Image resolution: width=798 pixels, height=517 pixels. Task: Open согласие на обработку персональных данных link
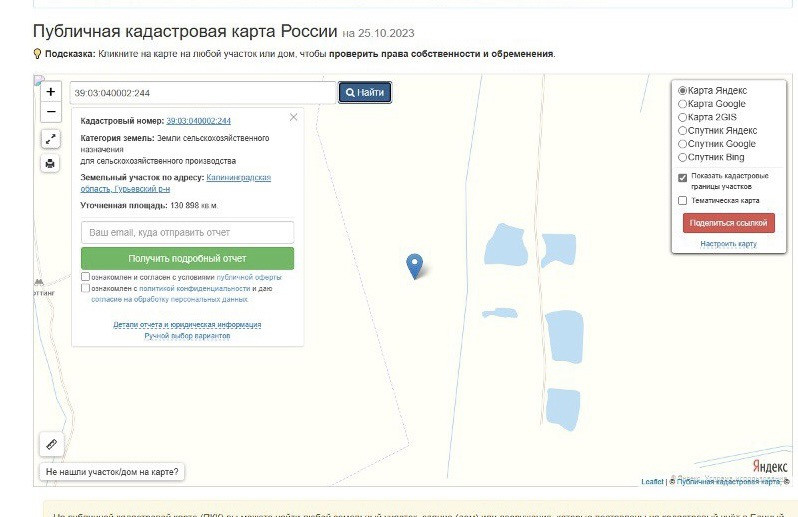click(x=169, y=299)
